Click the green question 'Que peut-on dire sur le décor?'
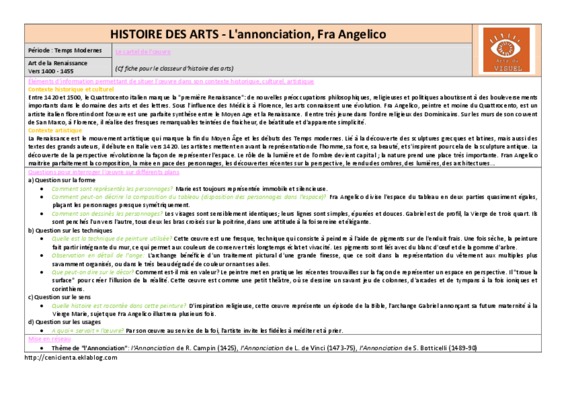Screen dimensions: 566x400 (x=92, y=272)
